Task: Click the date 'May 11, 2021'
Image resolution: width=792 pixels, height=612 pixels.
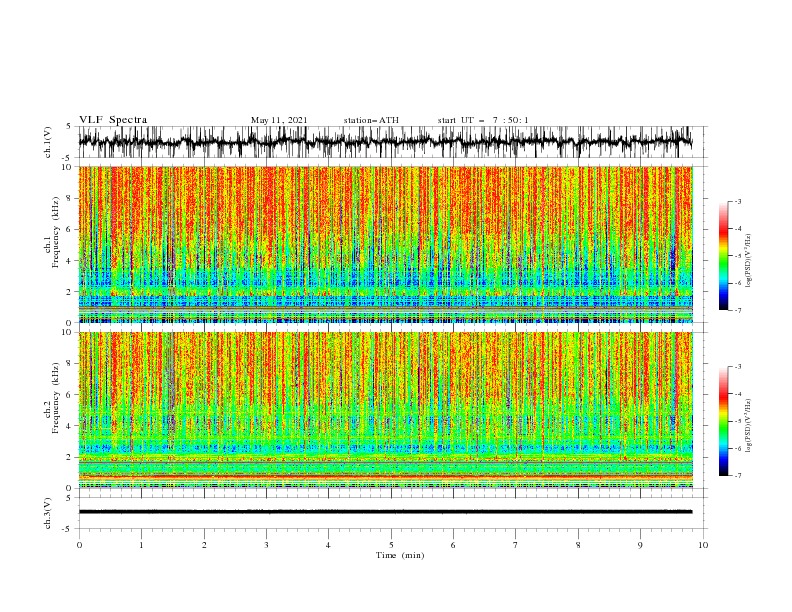Action: click(x=279, y=120)
